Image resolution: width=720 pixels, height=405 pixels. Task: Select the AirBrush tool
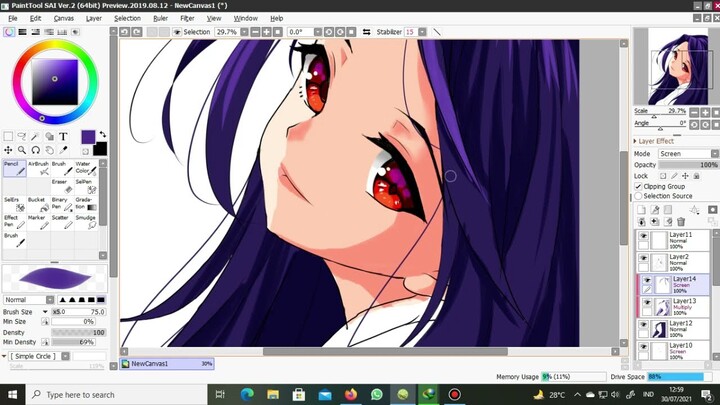tap(38, 169)
